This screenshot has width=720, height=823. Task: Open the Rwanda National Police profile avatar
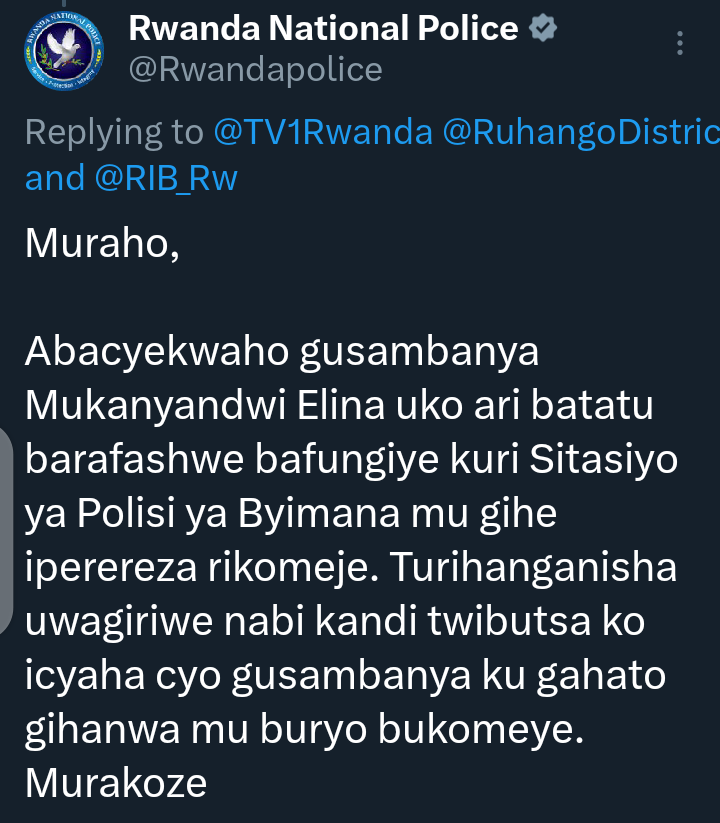(x=63, y=50)
